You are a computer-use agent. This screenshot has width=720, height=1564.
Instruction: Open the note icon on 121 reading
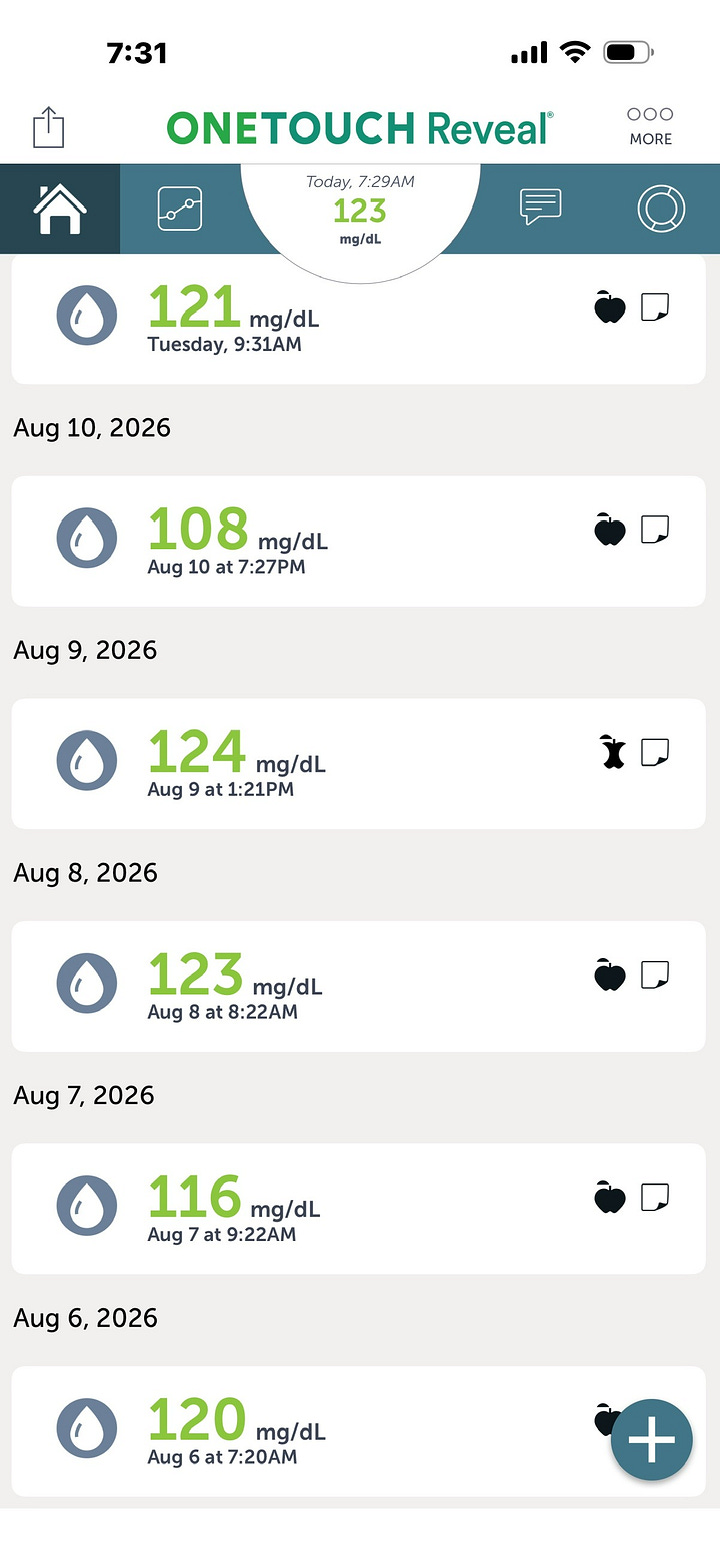pos(655,307)
